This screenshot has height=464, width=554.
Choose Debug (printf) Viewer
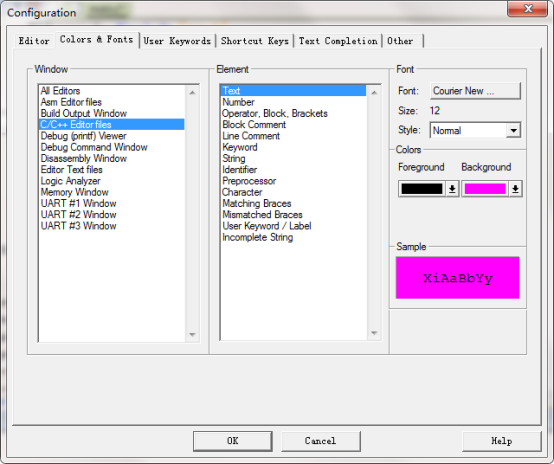click(x=112, y=136)
